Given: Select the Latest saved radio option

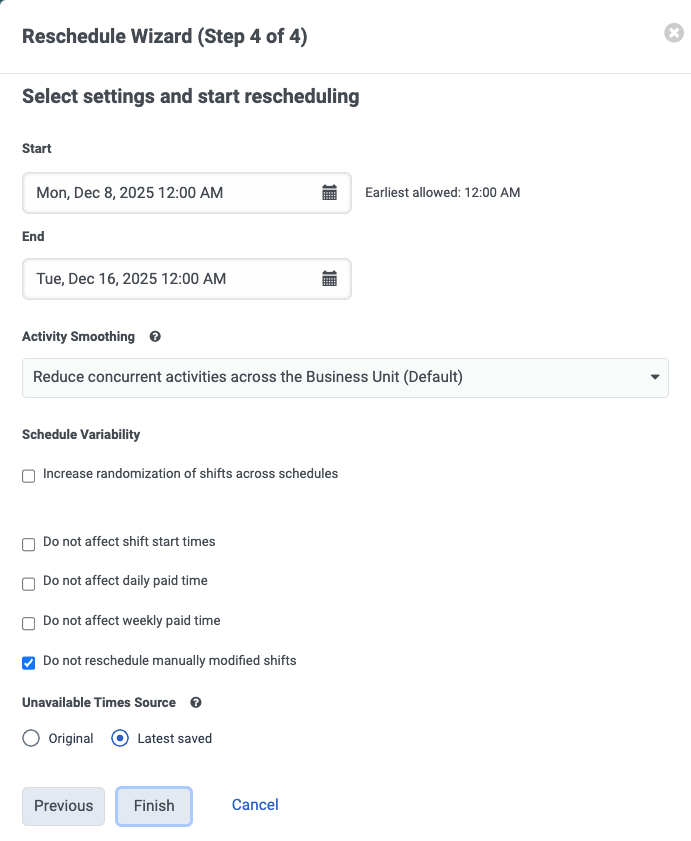Looking at the screenshot, I should 120,738.
